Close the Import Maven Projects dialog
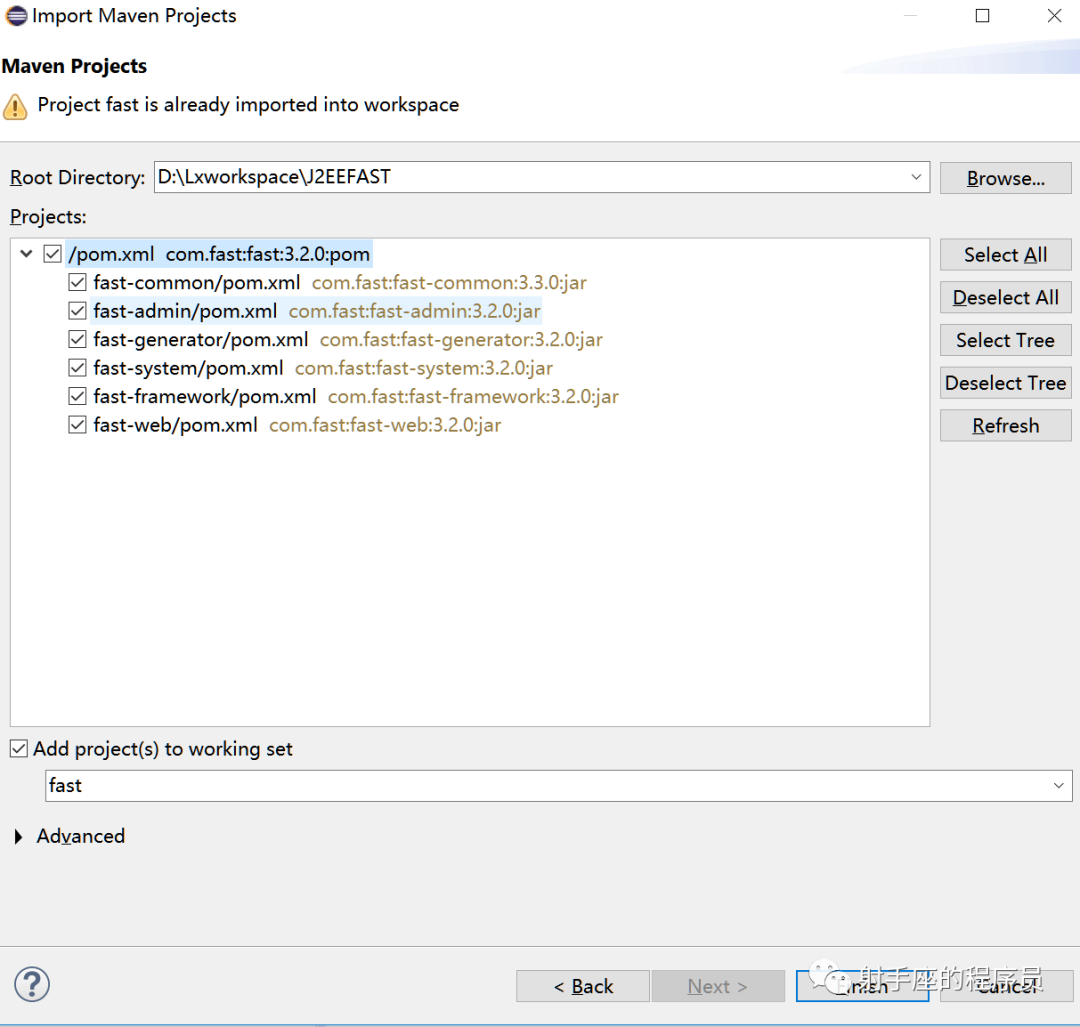Screen dimensions: 1080x1027 pyautogui.click(x=1054, y=16)
